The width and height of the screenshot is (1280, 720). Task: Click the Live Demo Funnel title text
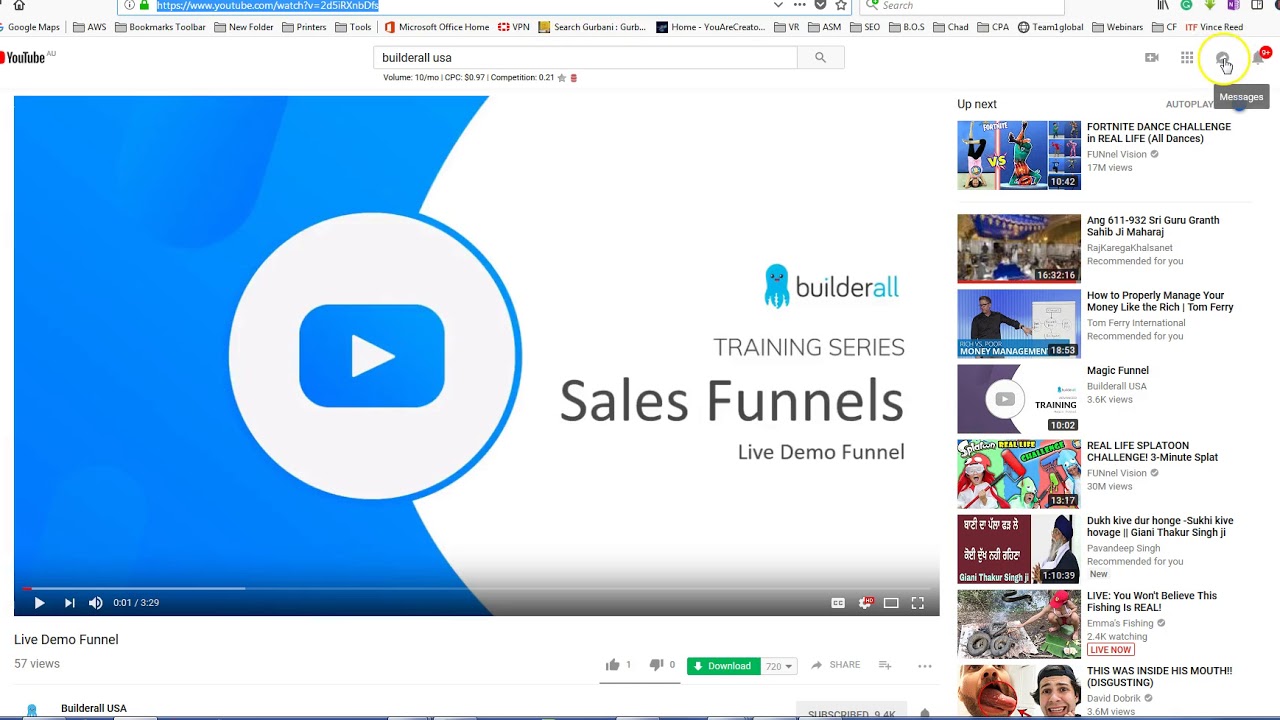point(66,640)
